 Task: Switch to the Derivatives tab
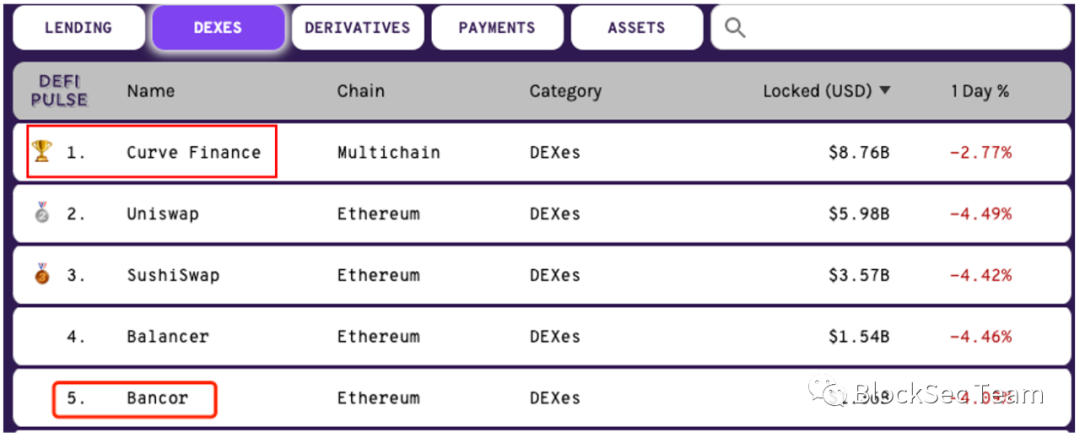357,28
